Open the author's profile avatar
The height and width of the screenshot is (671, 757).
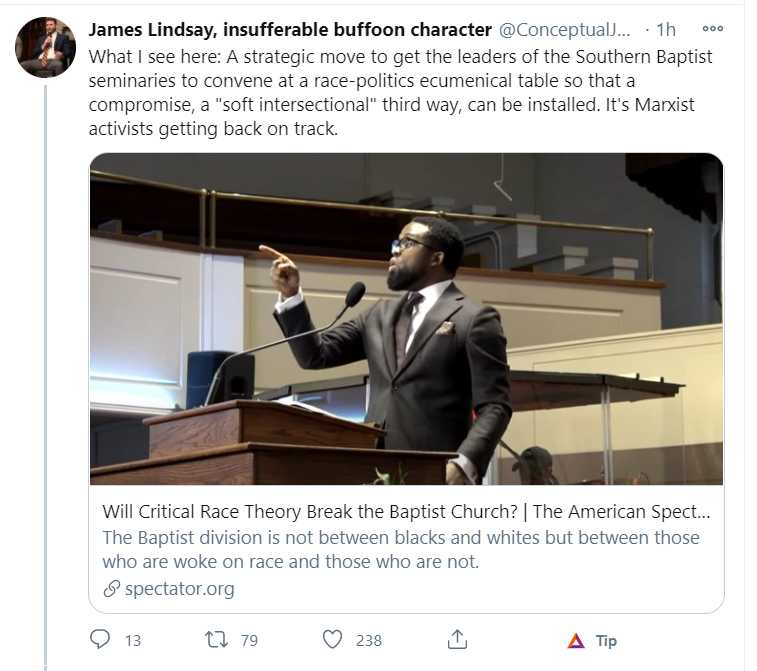tap(46, 47)
